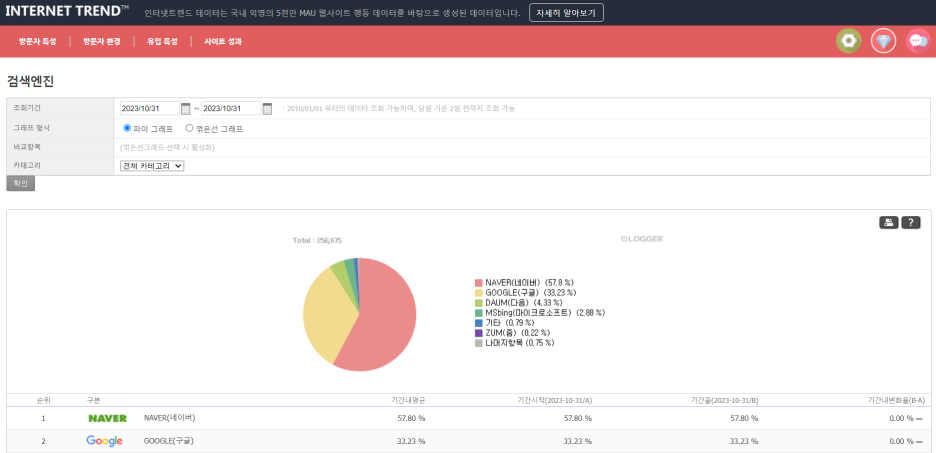Open end date calendar picker icon
The image size is (936, 453).
[267, 109]
